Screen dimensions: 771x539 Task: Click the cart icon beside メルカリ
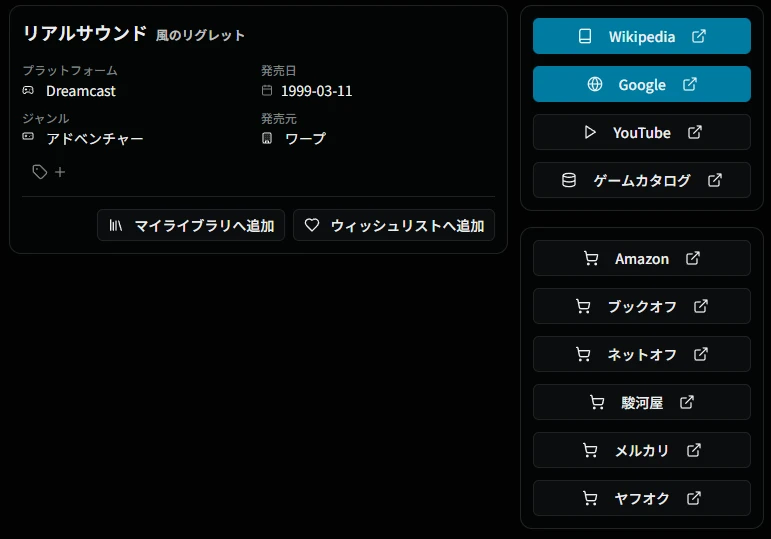tap(590, 450)
